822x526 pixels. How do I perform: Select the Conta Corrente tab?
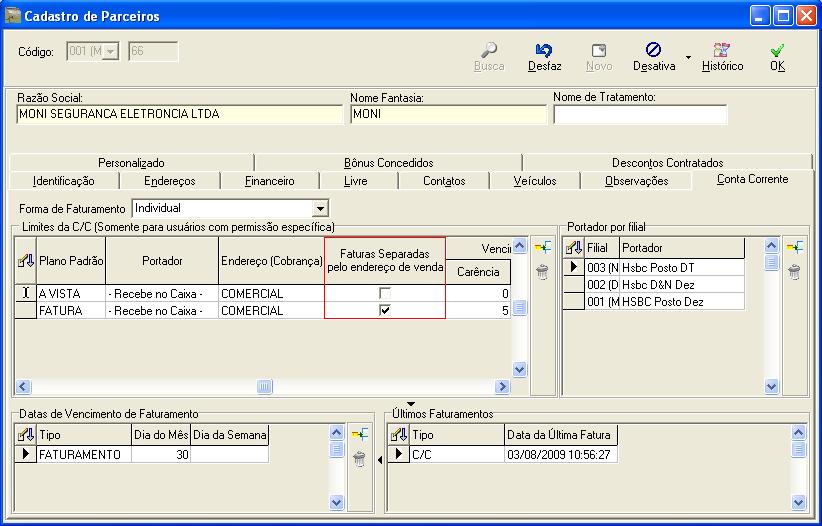pyautogui.click(x=752, y=179)
